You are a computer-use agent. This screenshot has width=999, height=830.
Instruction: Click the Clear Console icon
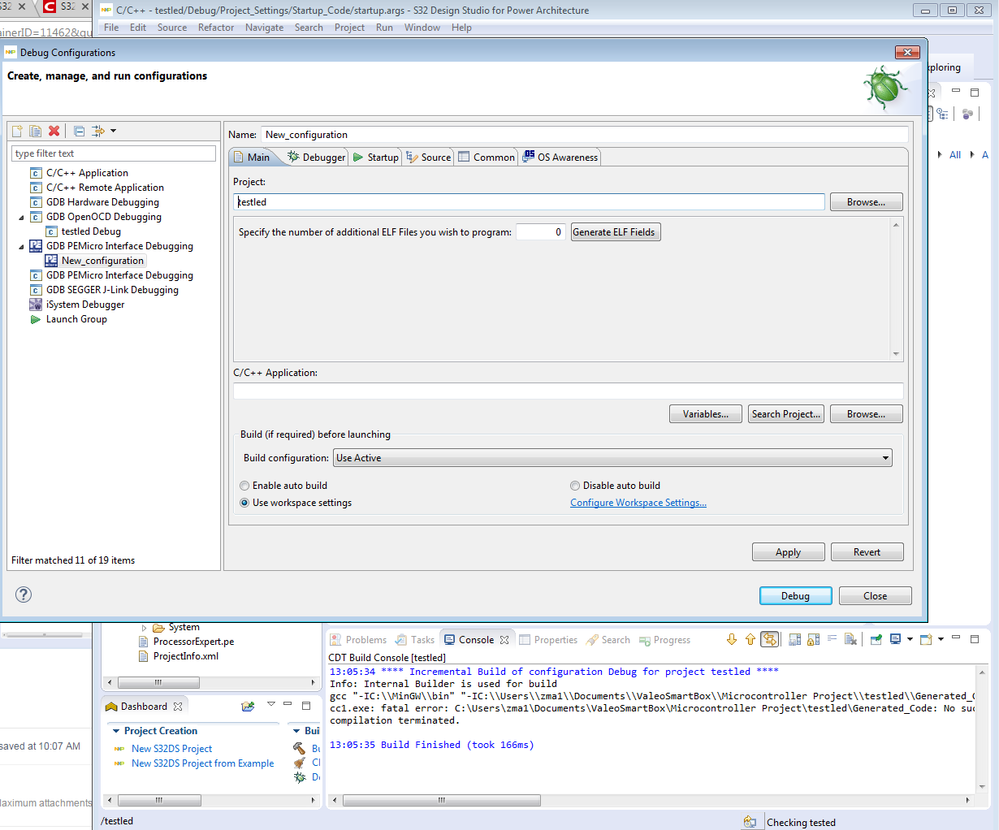point(851,640)
